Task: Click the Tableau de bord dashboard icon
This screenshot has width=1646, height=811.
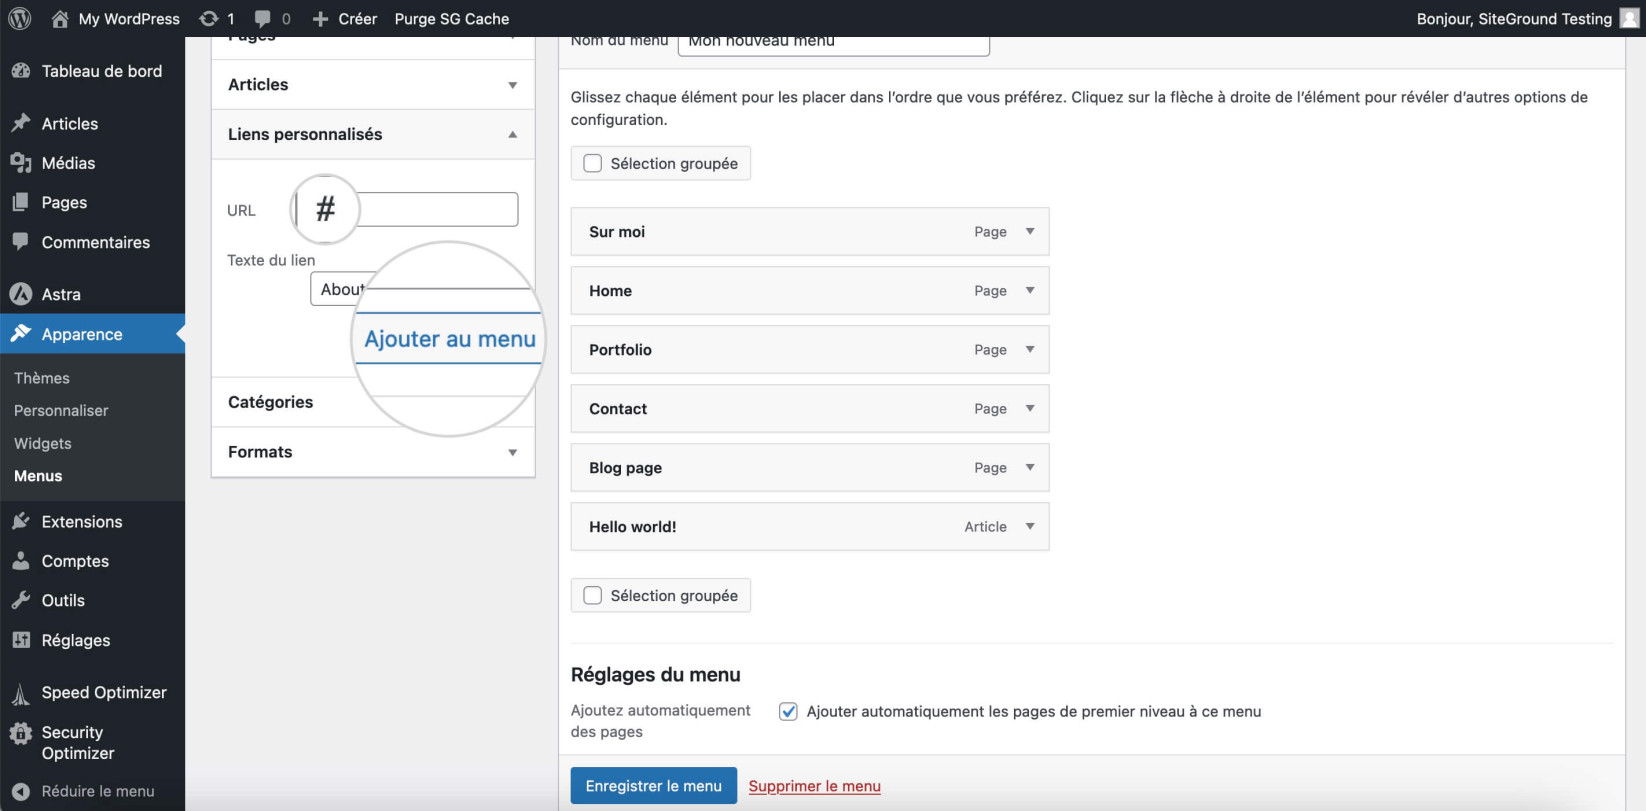Action: tap(20, 71)
